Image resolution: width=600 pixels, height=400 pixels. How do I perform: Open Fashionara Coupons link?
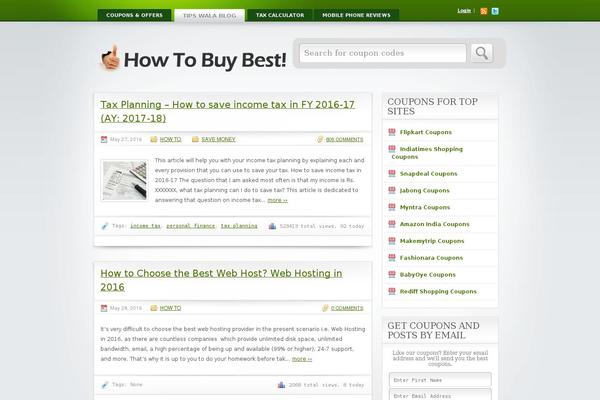tap(431, 258)
